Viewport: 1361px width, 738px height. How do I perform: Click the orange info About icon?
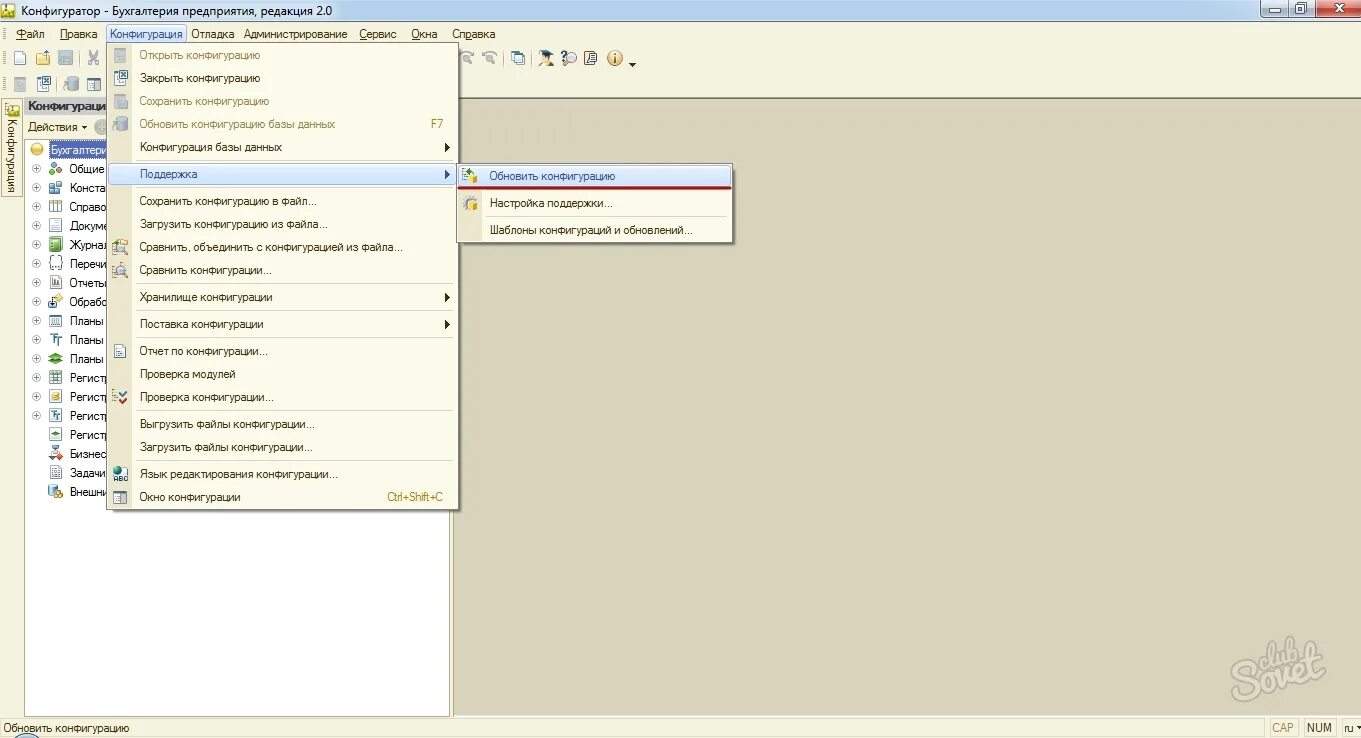point(614,58)
